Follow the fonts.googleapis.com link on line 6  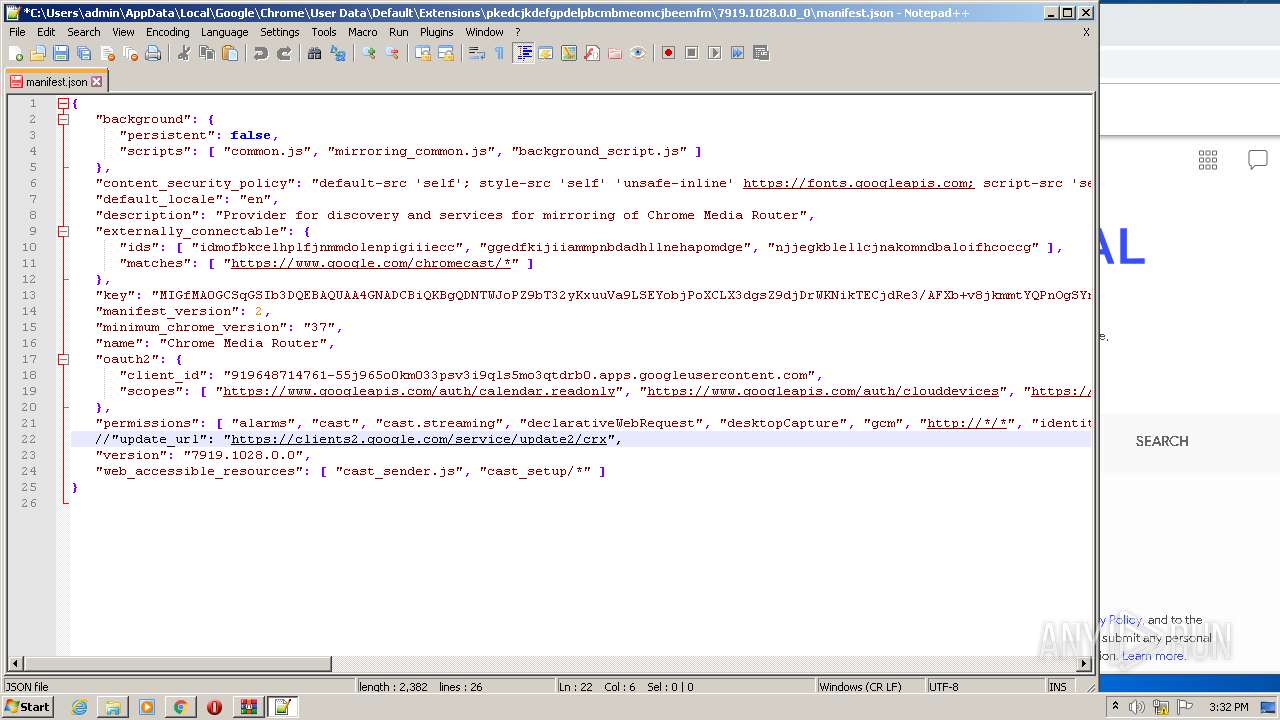click(858, 183)
